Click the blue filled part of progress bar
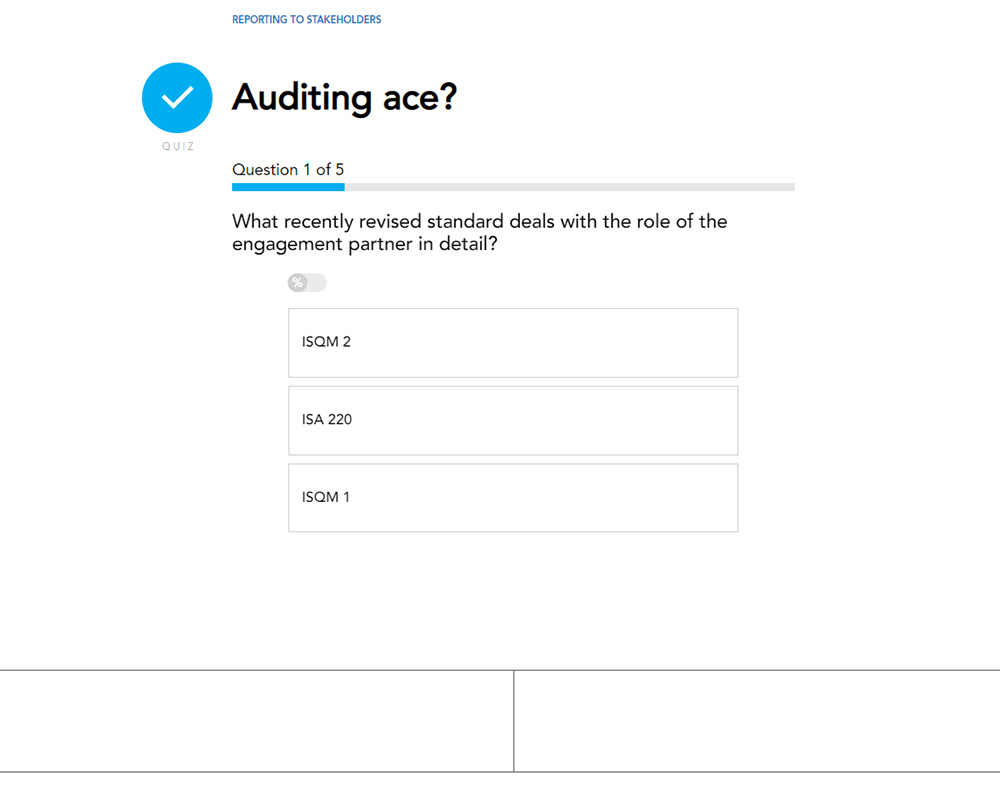Screen dimensions: 1000x810 pos(288,187)
